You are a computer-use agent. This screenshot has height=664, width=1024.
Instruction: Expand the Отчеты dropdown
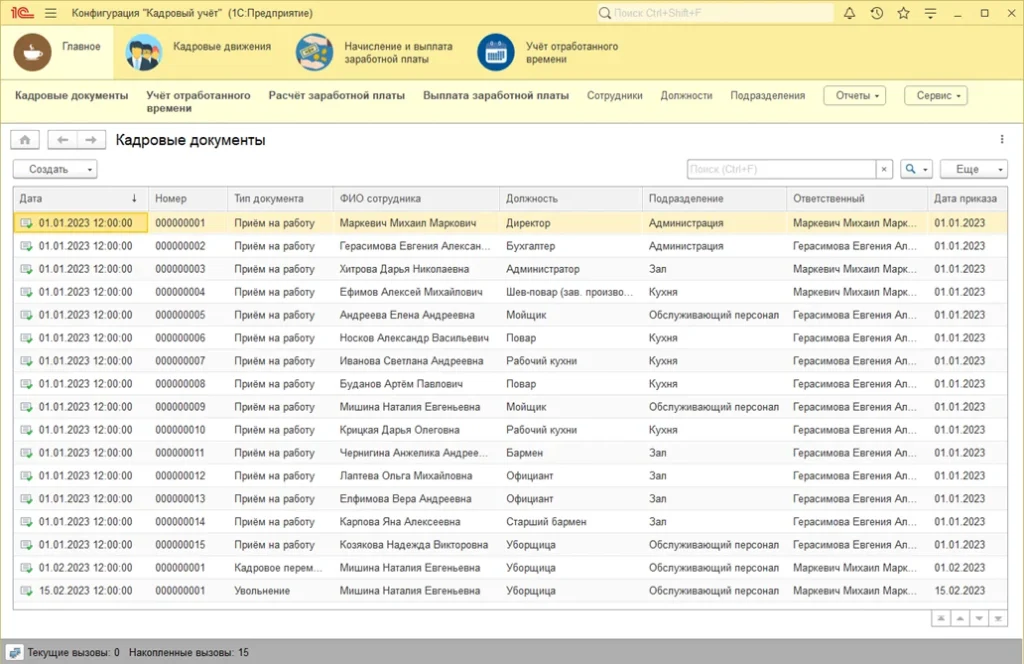[x=854, y=95]
